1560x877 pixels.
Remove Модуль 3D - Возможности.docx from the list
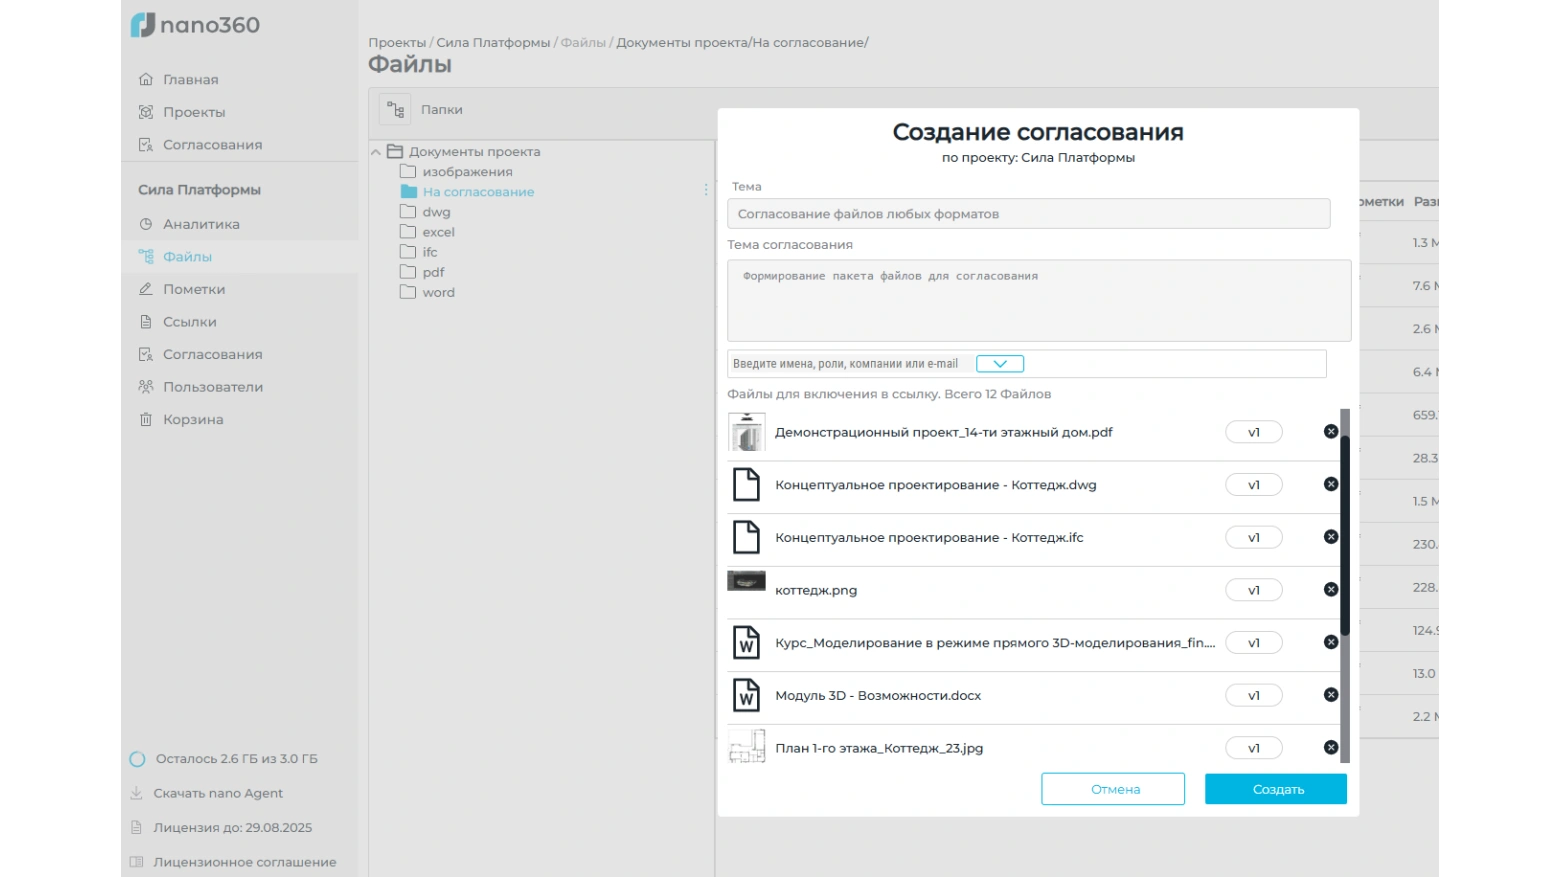coord(1330,695)
